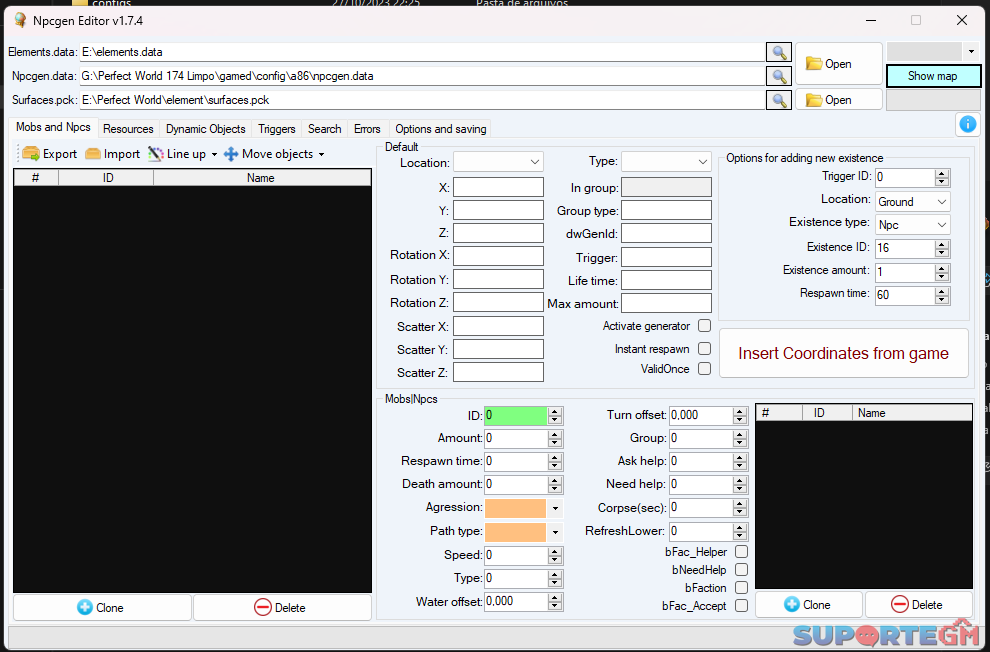The height and width of the screenshot is (652, 990).
Task: Click the Speed stepper arrows
Action: click(x=555, y=555)
